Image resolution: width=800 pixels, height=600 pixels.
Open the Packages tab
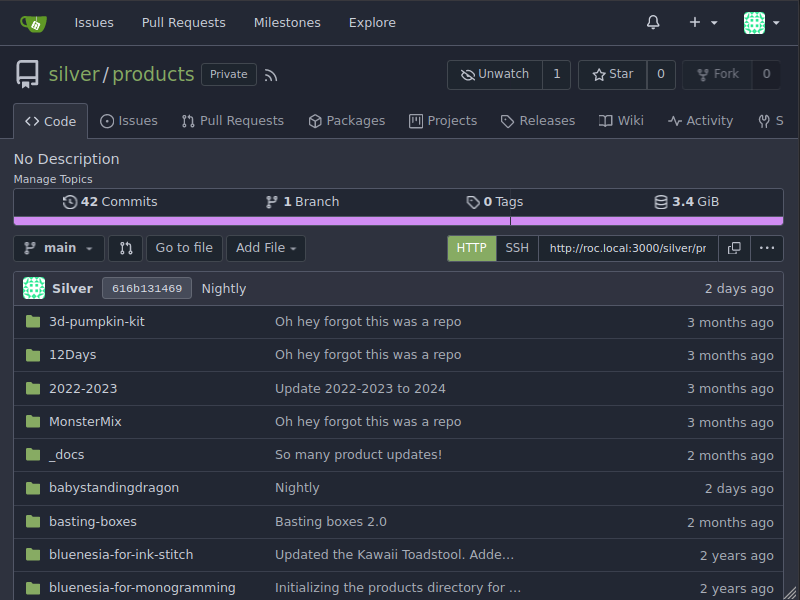click(x=346, y=121)
